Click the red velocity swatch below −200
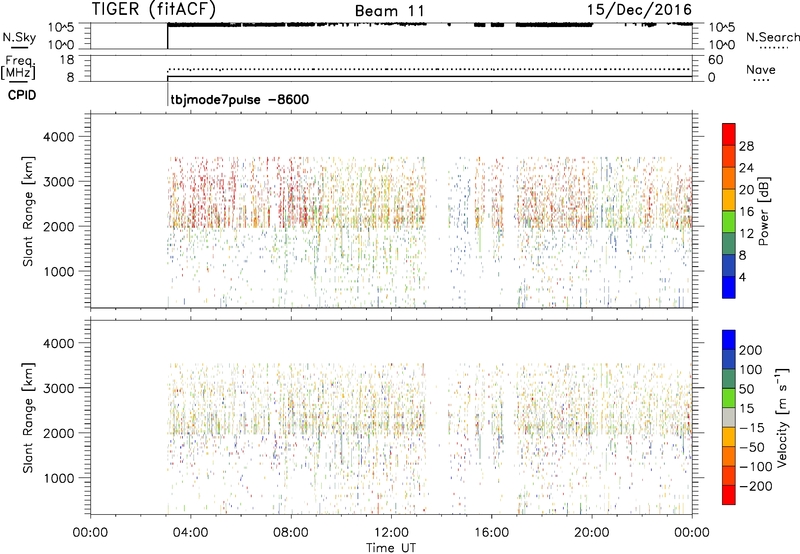Viewport: 800px width, 554px height. (729, 495)
